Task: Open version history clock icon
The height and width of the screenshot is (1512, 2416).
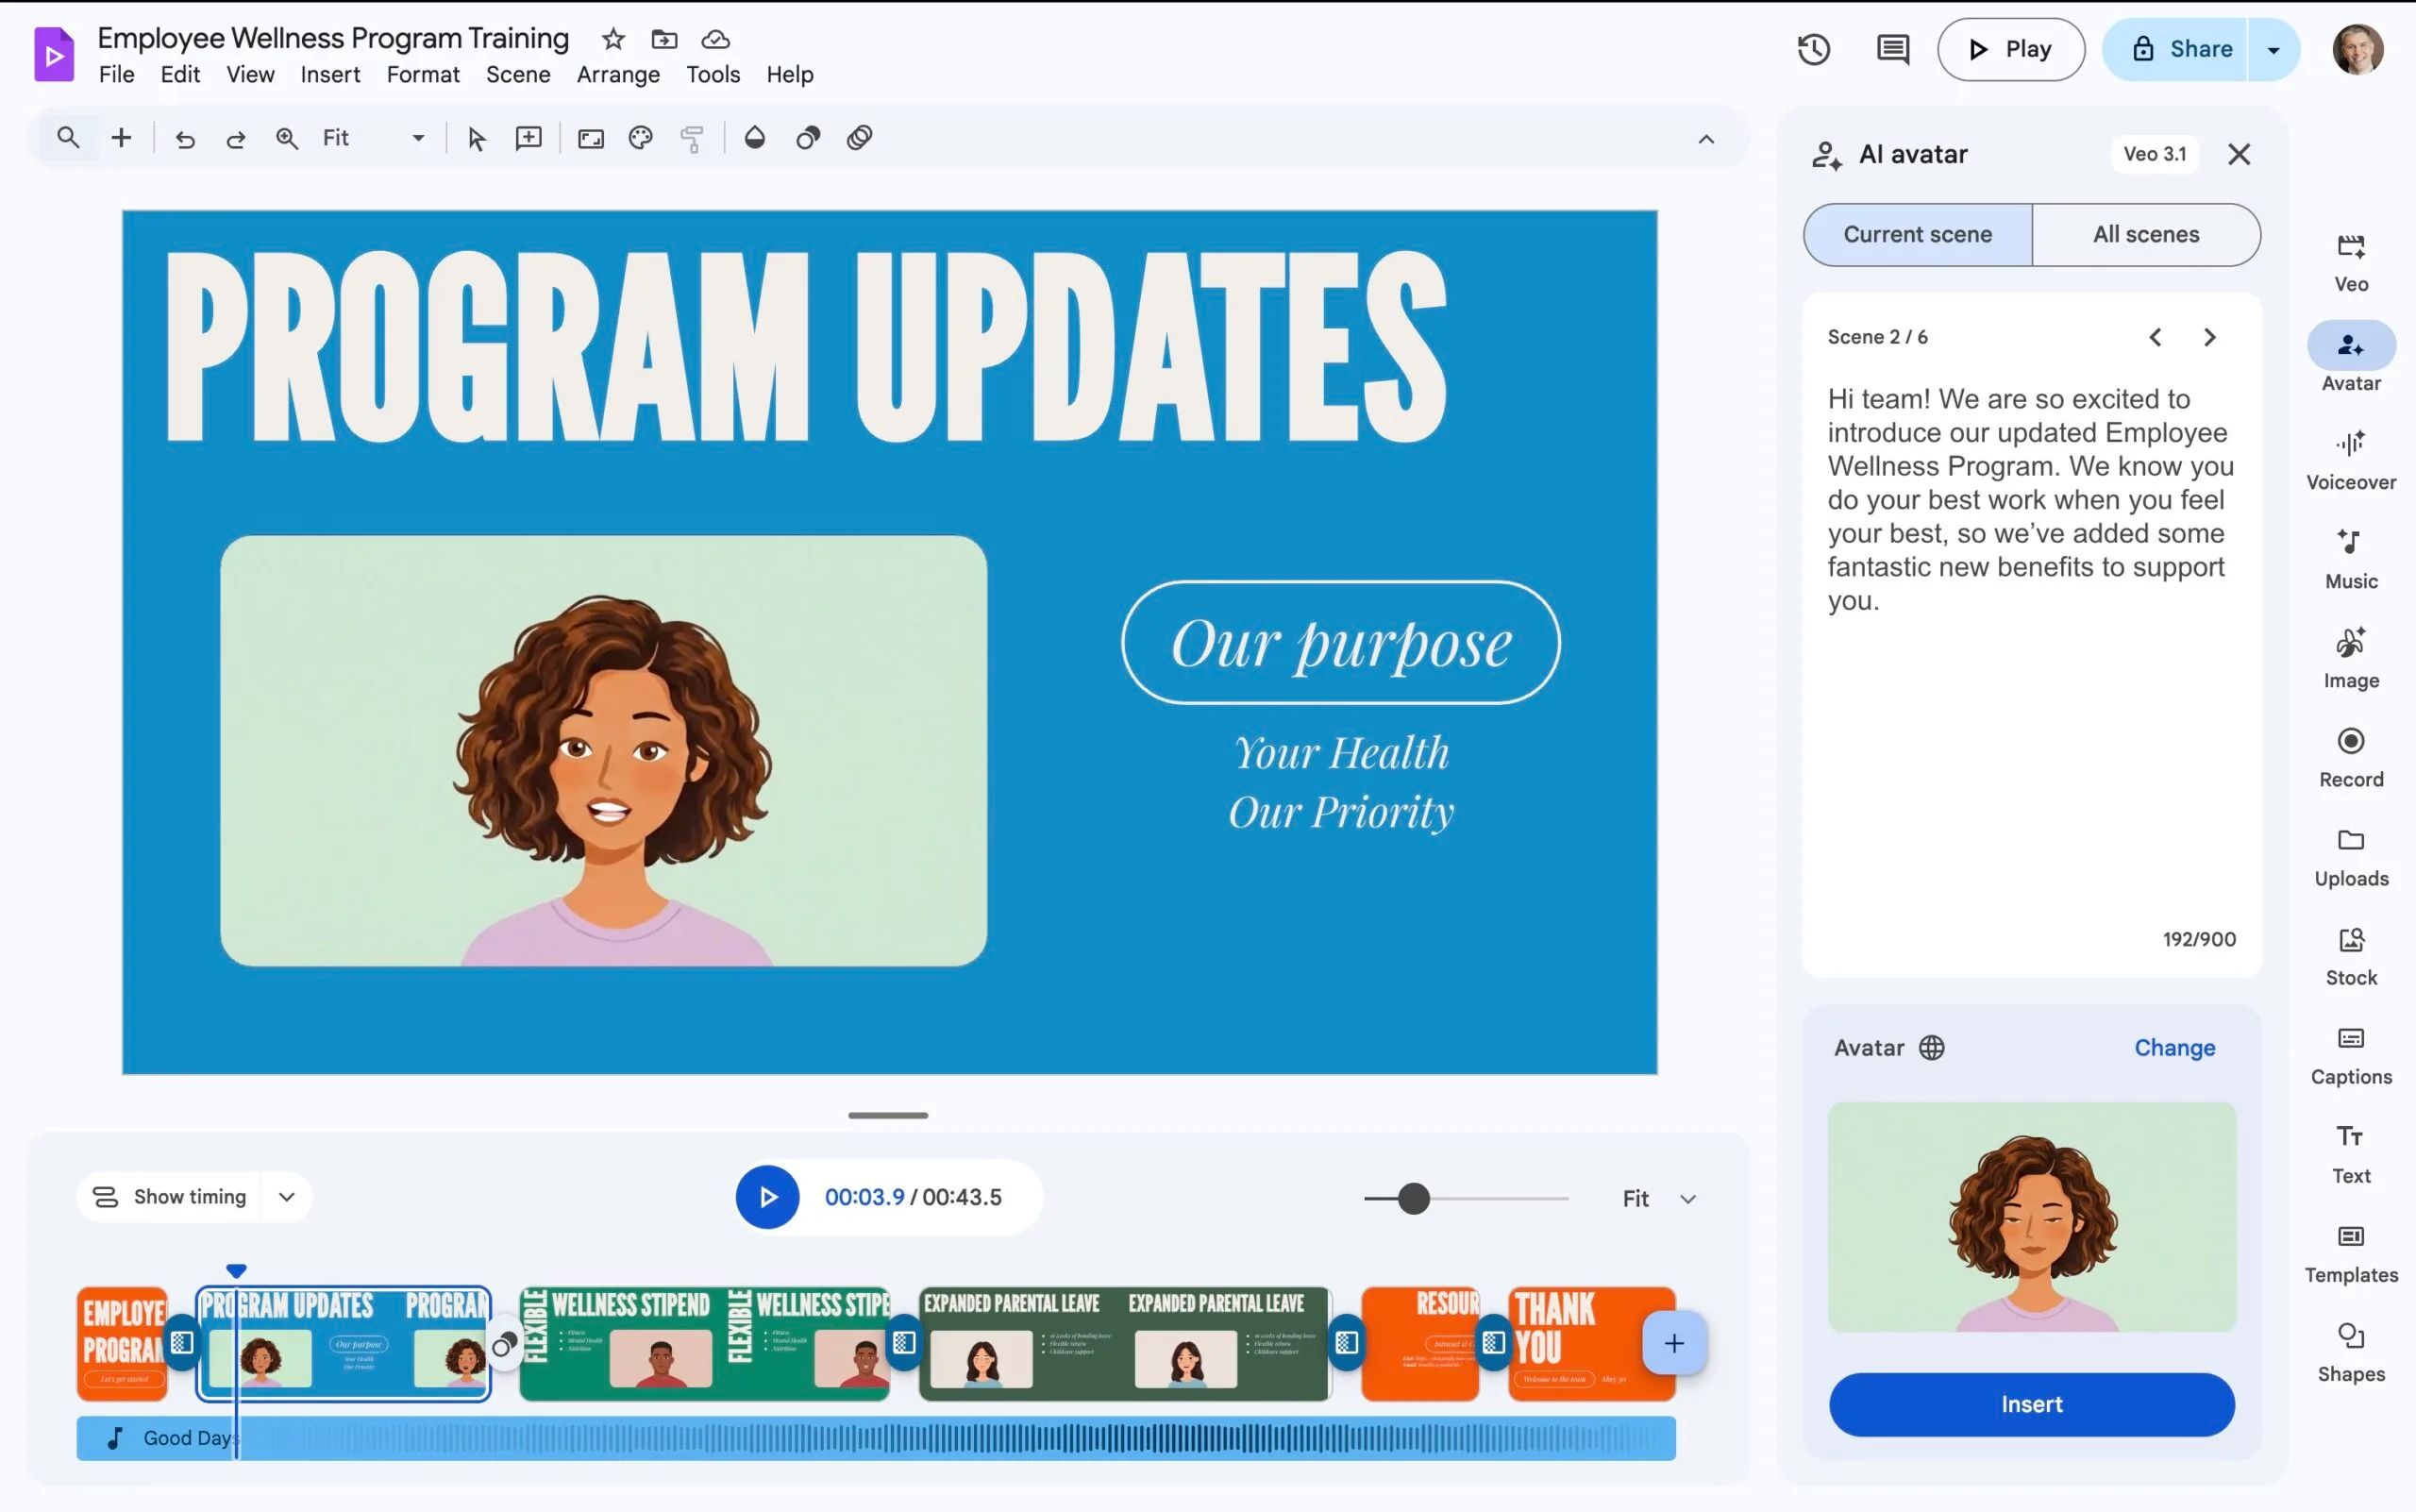Action: [1813, 49]
